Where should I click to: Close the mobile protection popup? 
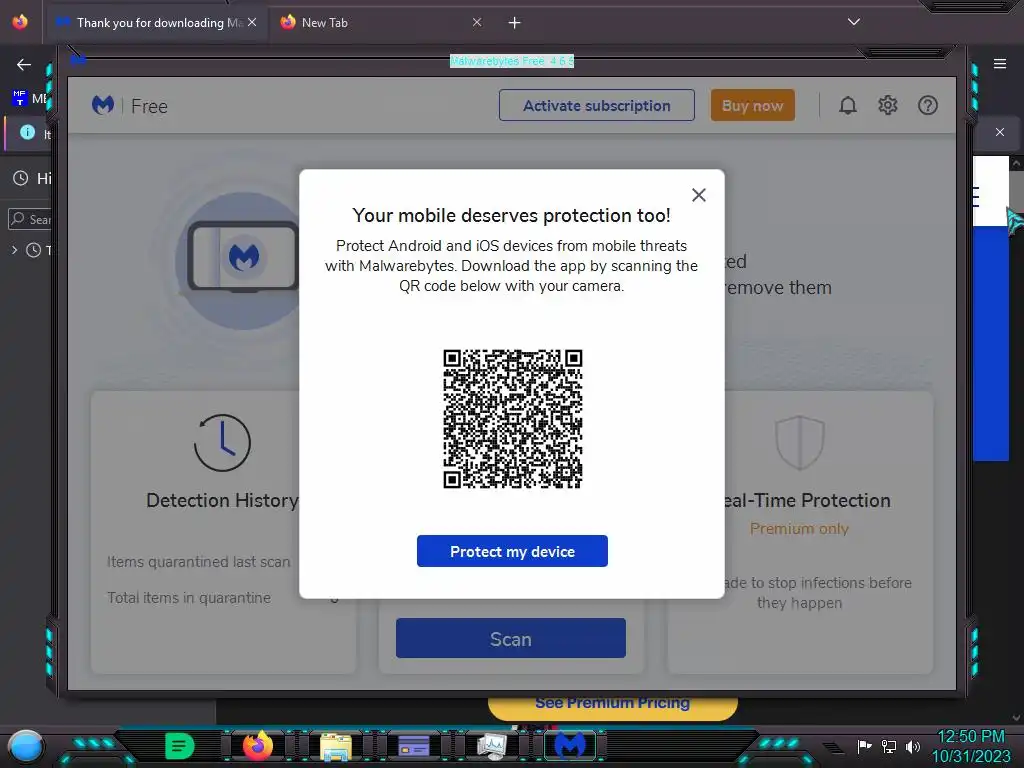[x=698, y=195]
